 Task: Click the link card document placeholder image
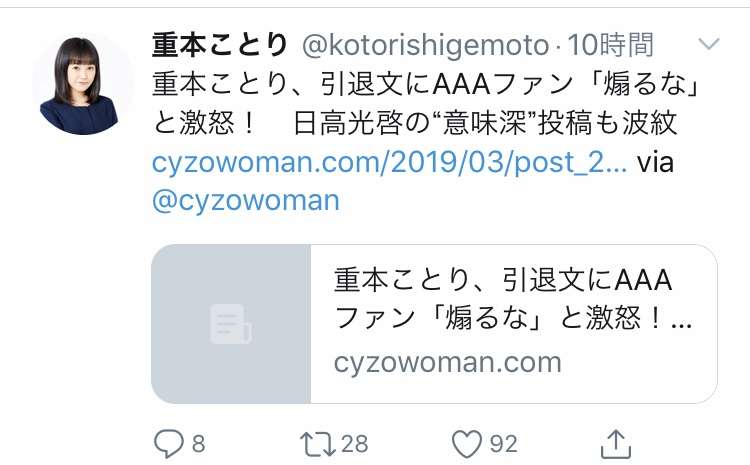click(x=231, y=324)
